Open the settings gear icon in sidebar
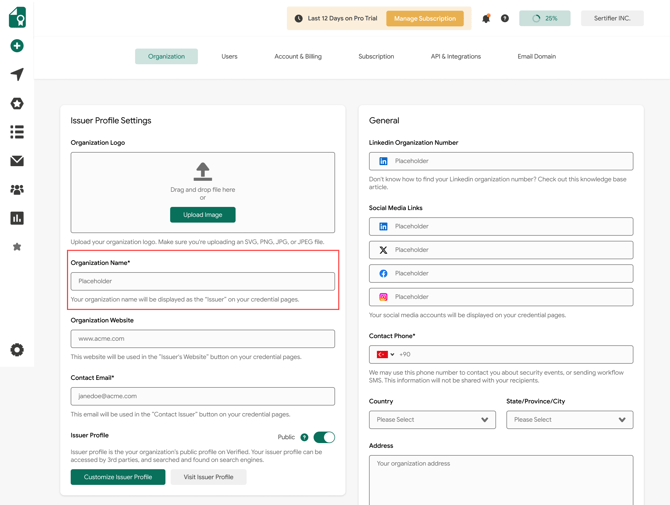 click(17, 350)
